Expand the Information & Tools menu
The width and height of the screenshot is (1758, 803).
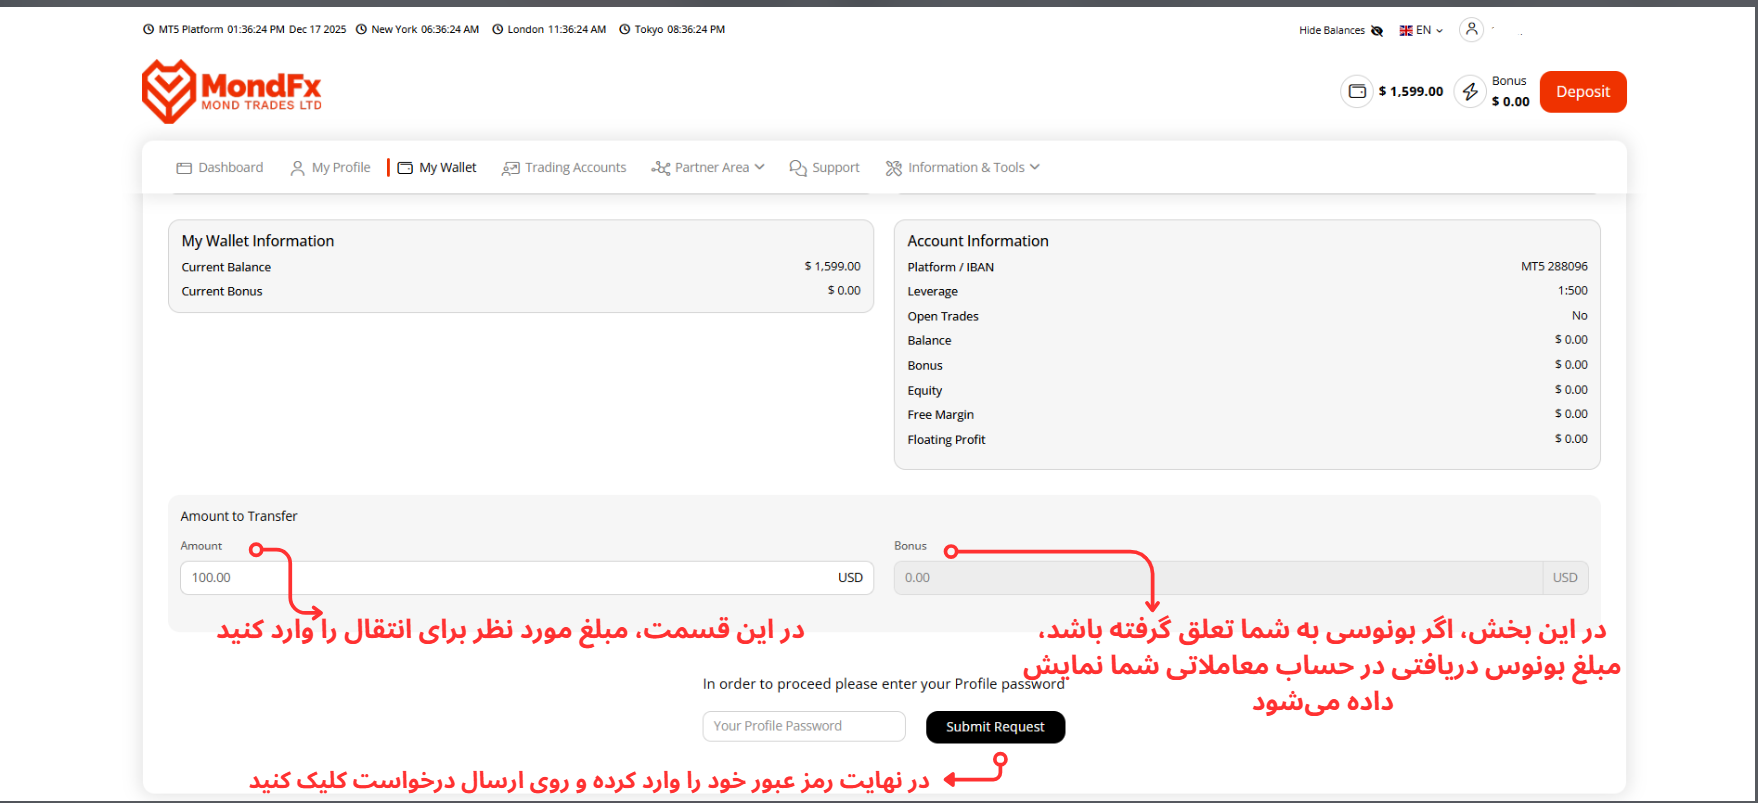pos(963,168)
